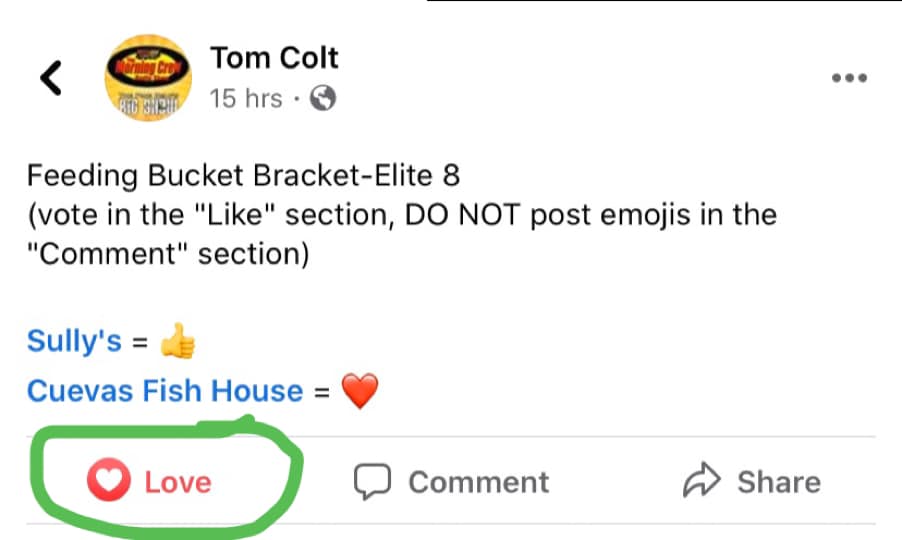
Task: Click the 15 hrs timestamp
Action: [245, 98]
